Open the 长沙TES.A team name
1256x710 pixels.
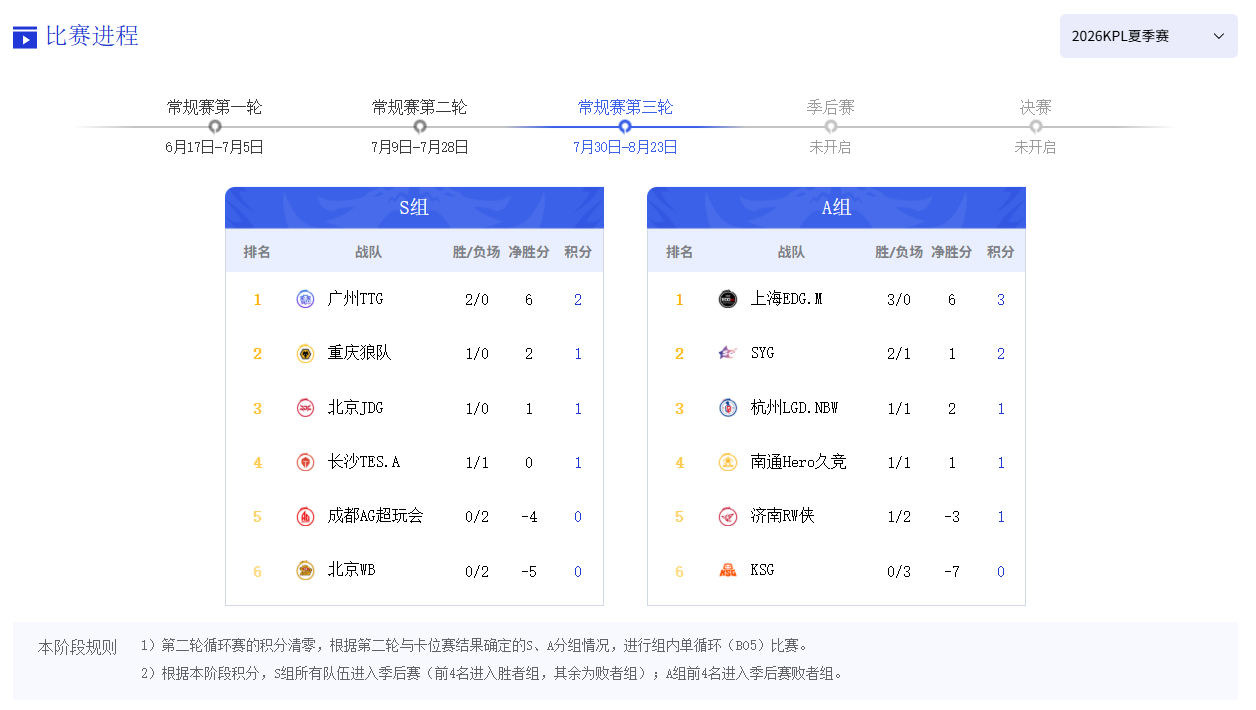(364, 462)
